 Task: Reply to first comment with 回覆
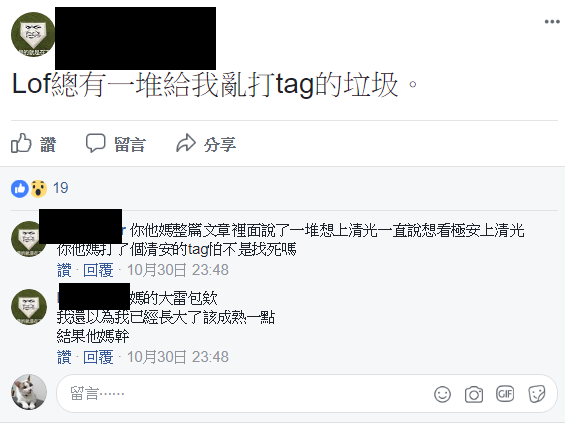click(x=98, y=270)
